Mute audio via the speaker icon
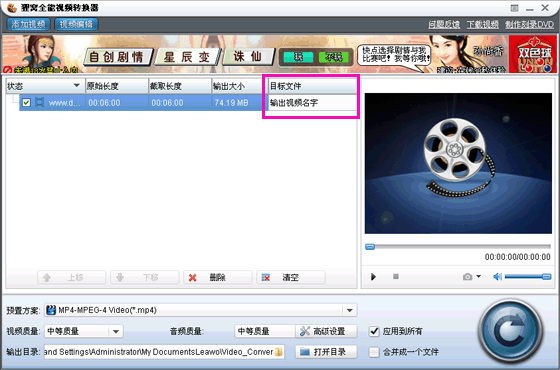The height and width of the screenshot is (370, 560). tap(498, 276)
